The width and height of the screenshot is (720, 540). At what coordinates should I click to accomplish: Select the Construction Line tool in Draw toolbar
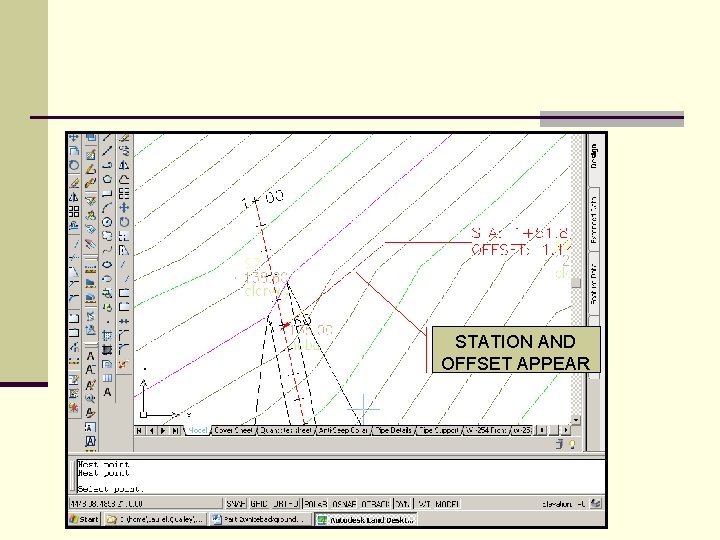(107, 151)
